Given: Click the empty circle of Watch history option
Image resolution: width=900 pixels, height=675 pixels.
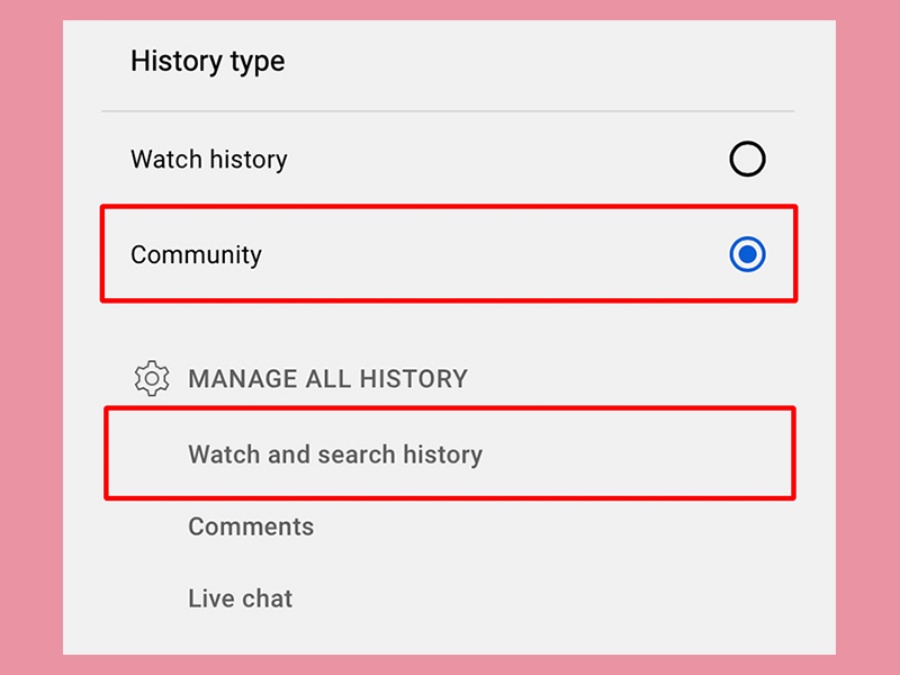Looking at the screenshot, I should click(747, 159).
